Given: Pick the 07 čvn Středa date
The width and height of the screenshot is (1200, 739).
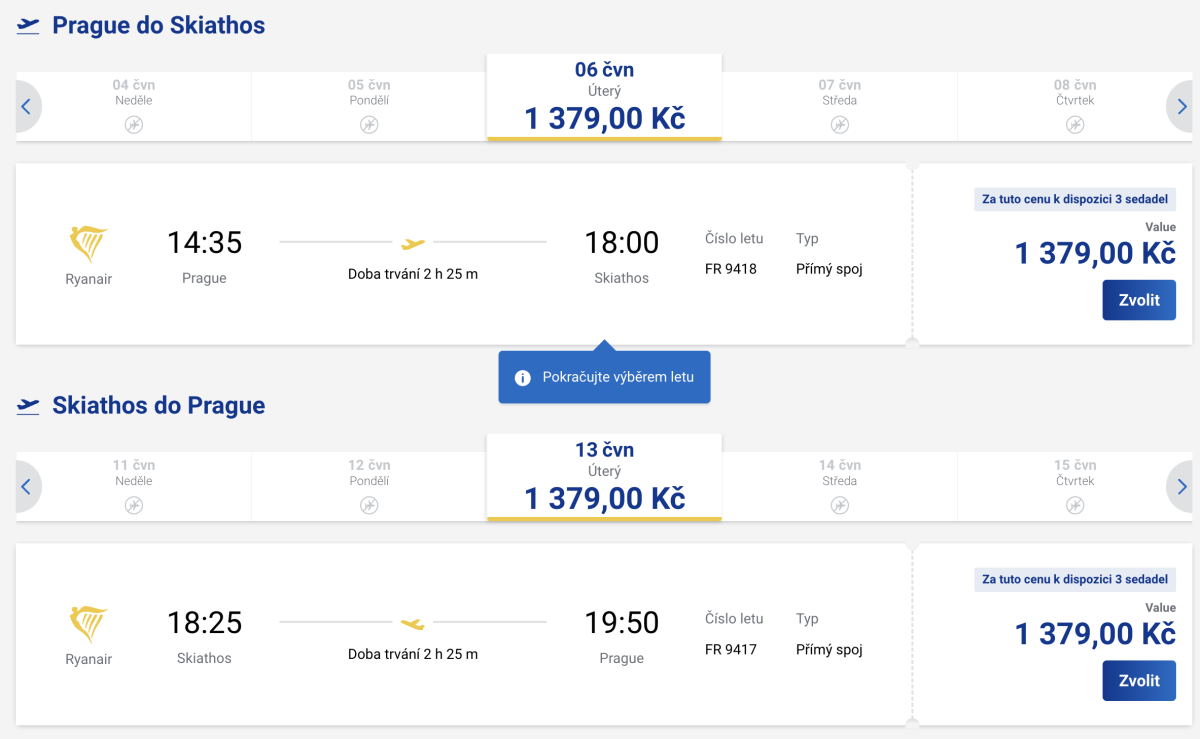Looking at the screenshot, I should (839, 105).
